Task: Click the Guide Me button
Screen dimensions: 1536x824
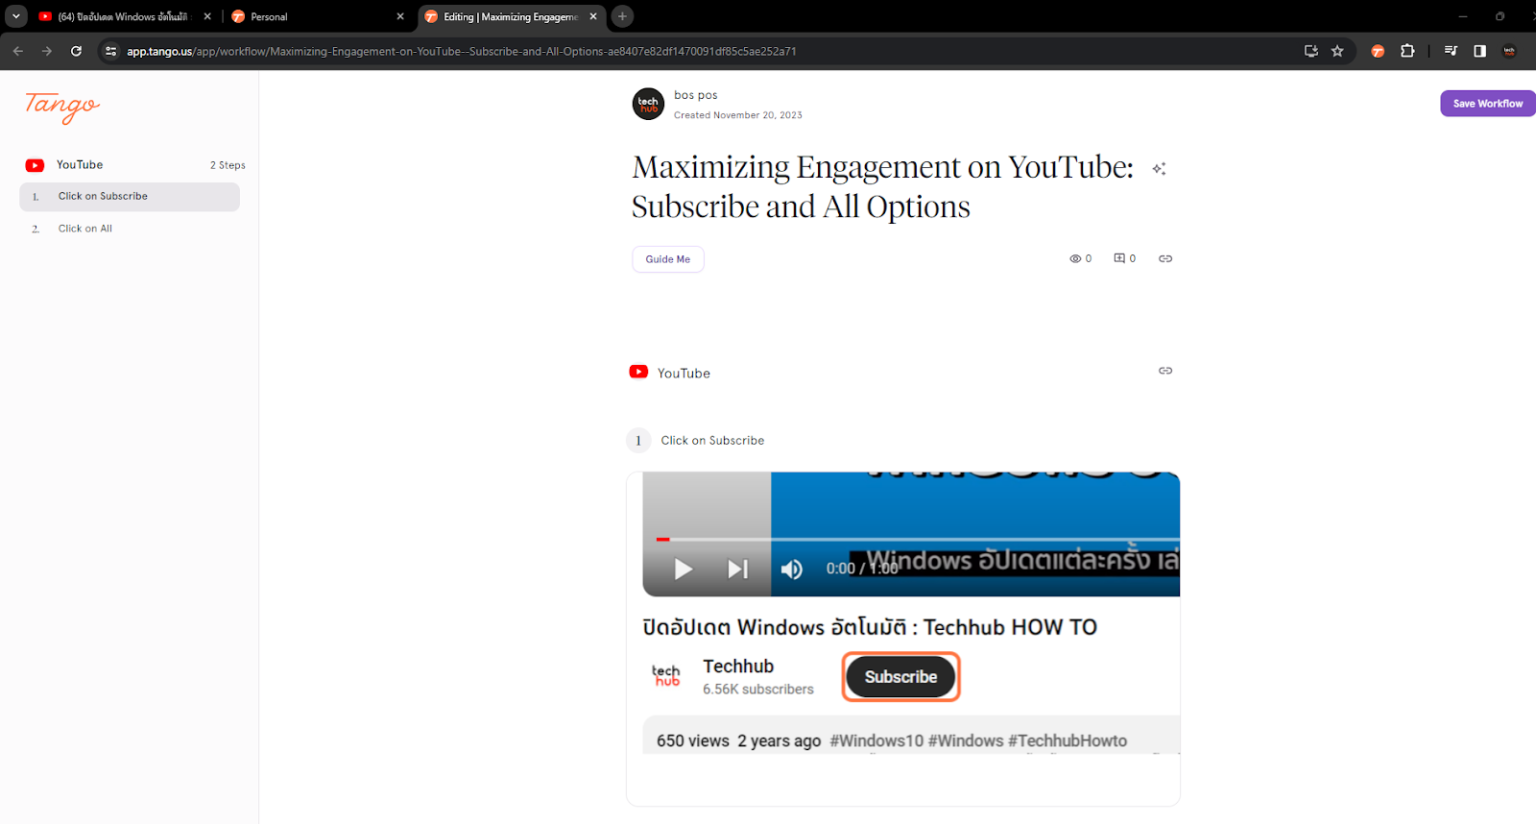Action: pyautogui.click(x=667, y=259)
